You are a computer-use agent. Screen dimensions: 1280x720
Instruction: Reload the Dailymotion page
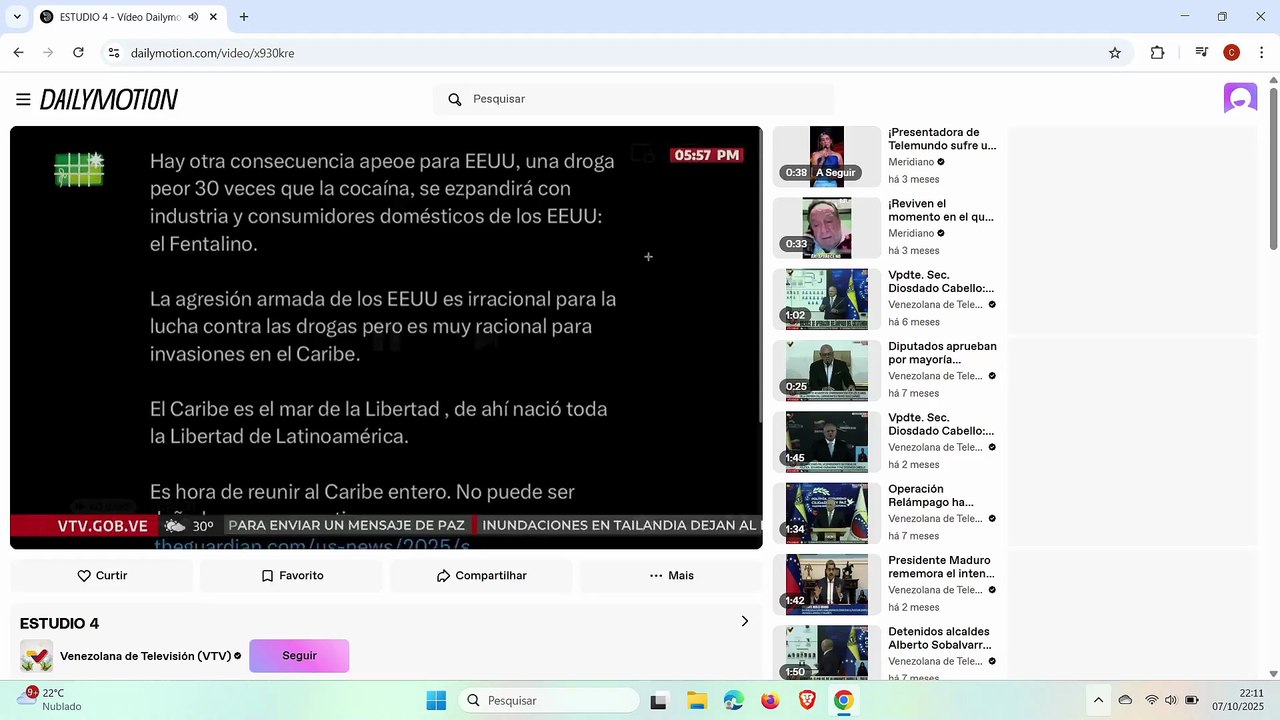(x=78, y=53)
